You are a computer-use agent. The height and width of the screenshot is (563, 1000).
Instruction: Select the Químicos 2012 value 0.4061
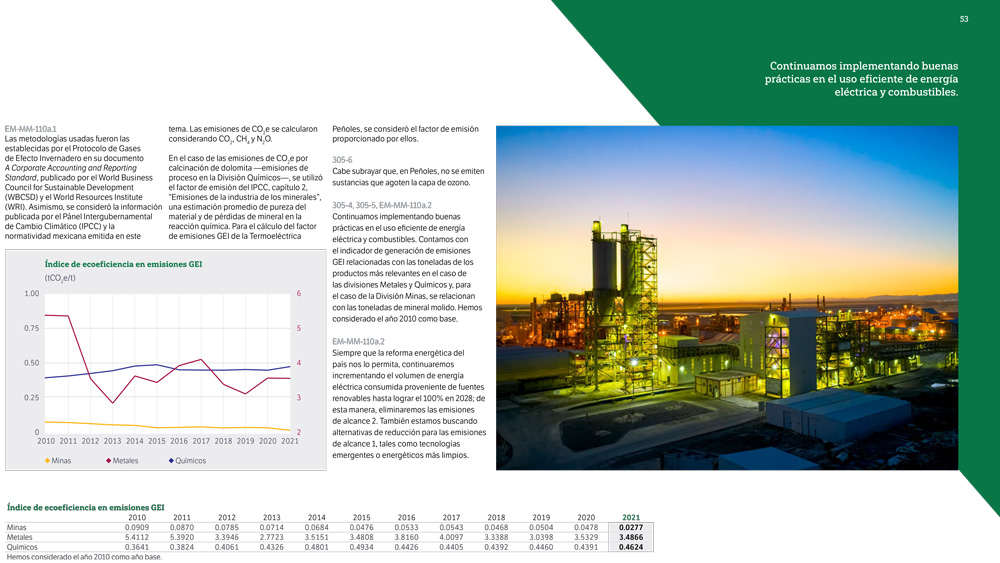coord(226,547)
